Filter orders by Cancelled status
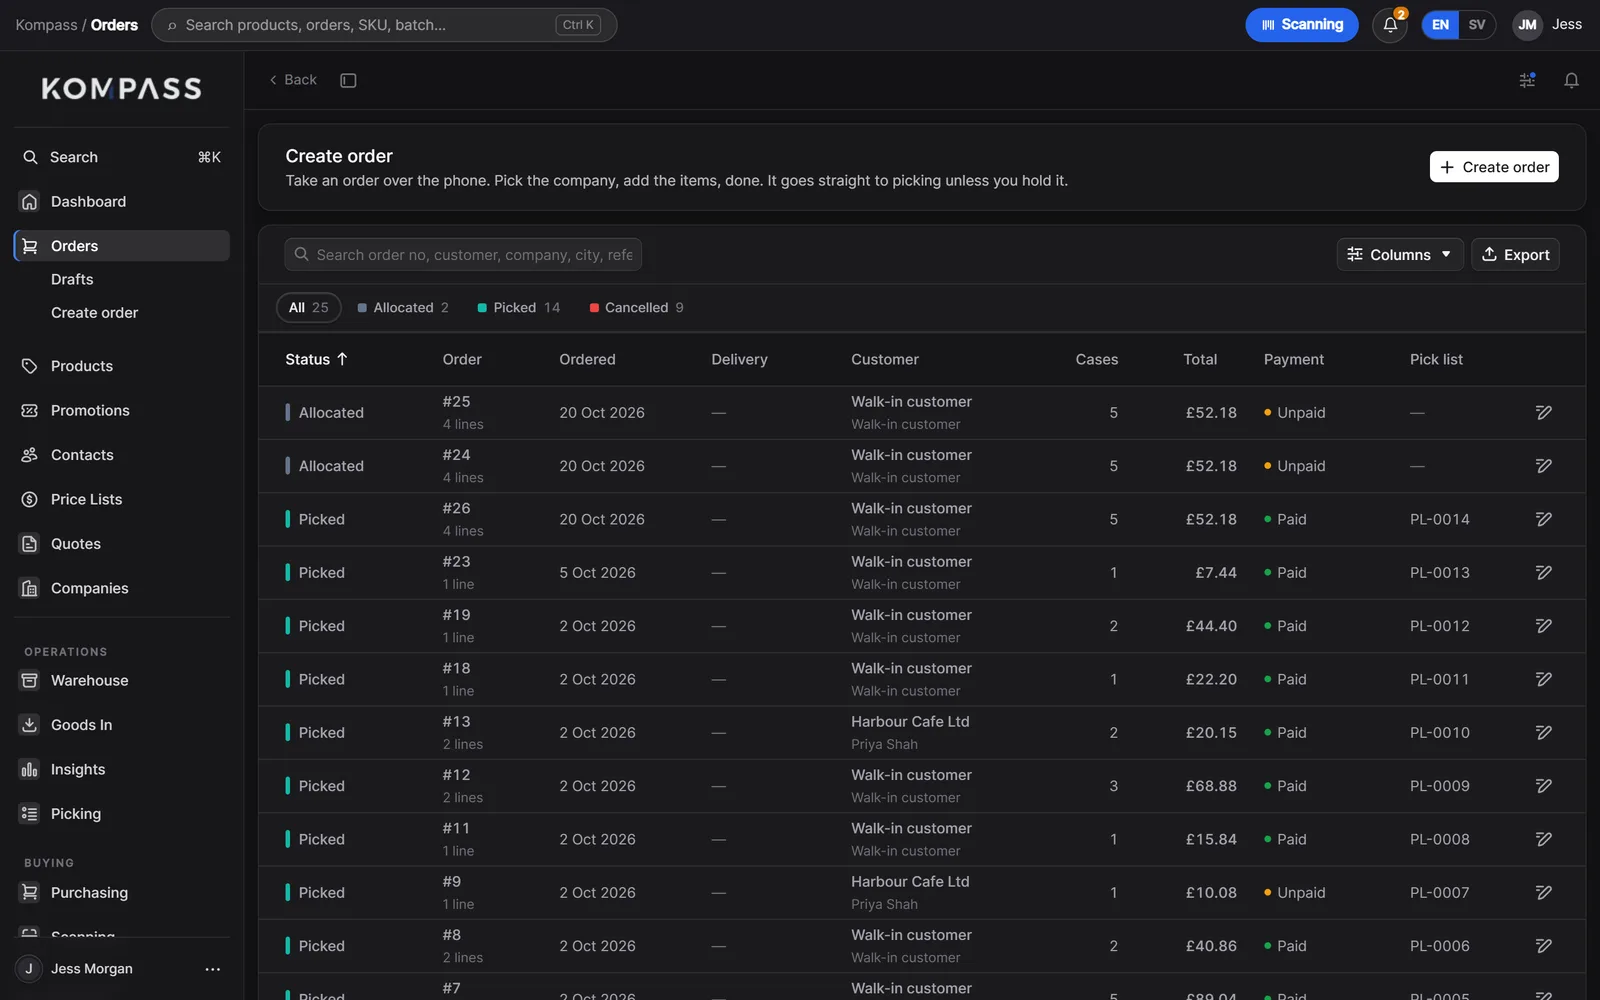This screenshot has height=1000, width=1600. point(637,308)
